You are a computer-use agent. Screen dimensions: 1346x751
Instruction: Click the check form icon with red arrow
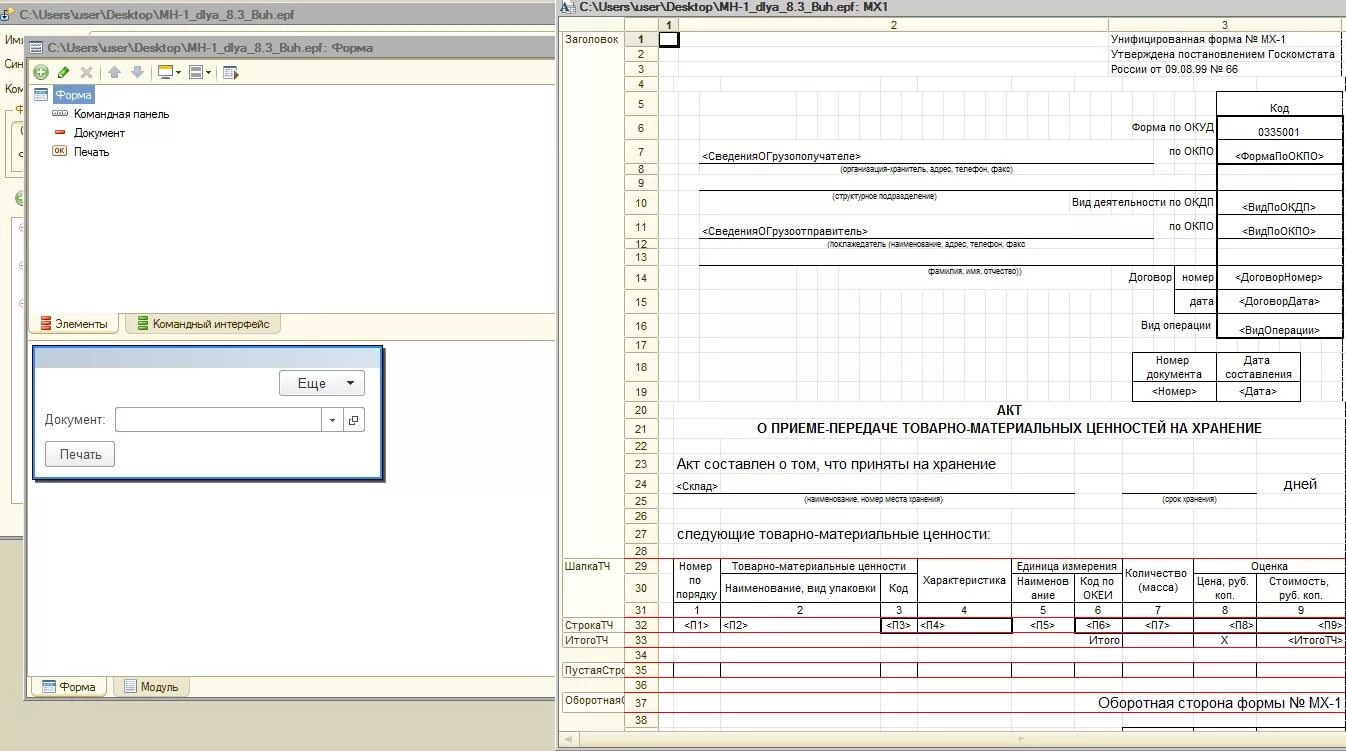pos(230,72)
